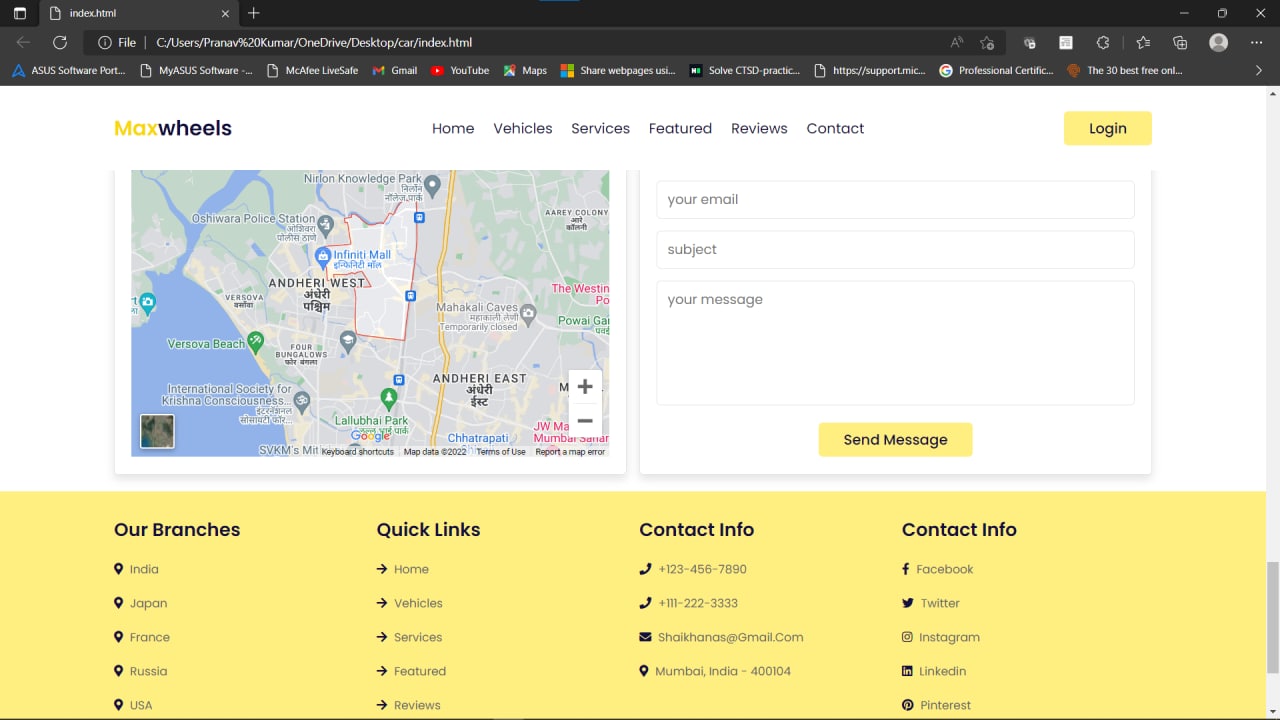Click the YouTube bookmark in the favorites bar
Image resolution: width=1280 pixels, height=720 pixels.
pyautogui.click(x=459, y=70)
